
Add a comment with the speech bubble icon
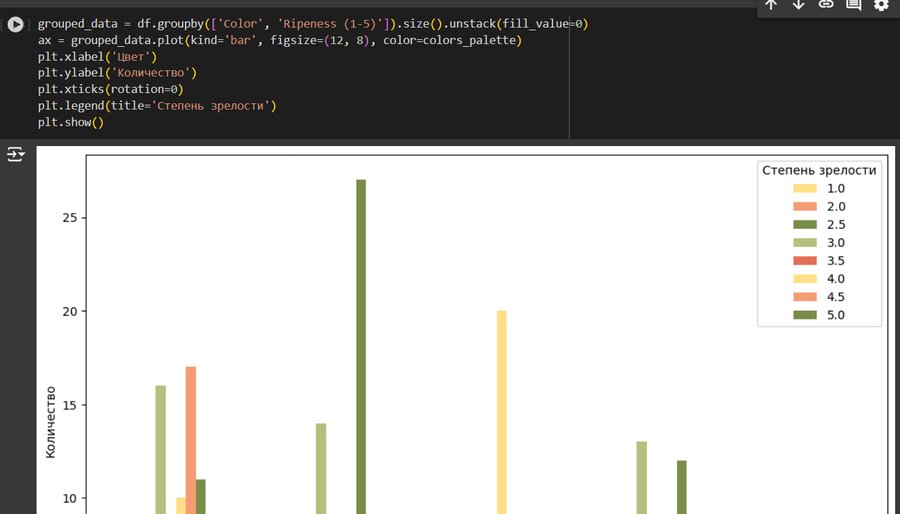coord(854,5)
